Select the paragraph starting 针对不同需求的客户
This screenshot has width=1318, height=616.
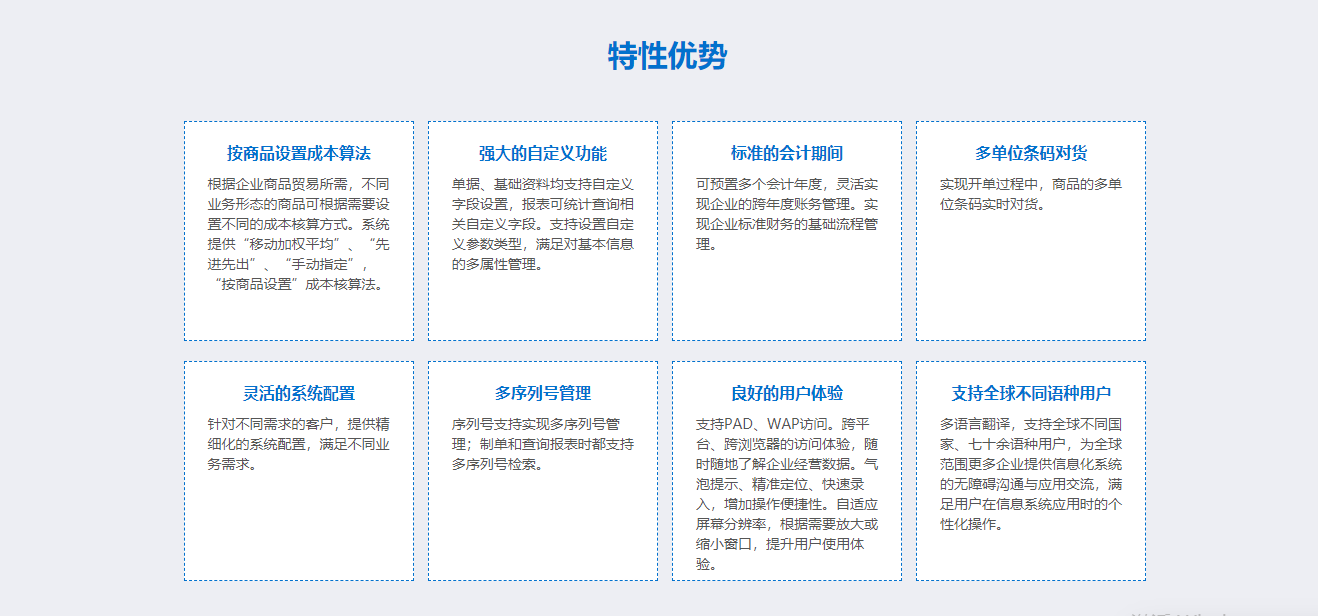pos(298,444)
